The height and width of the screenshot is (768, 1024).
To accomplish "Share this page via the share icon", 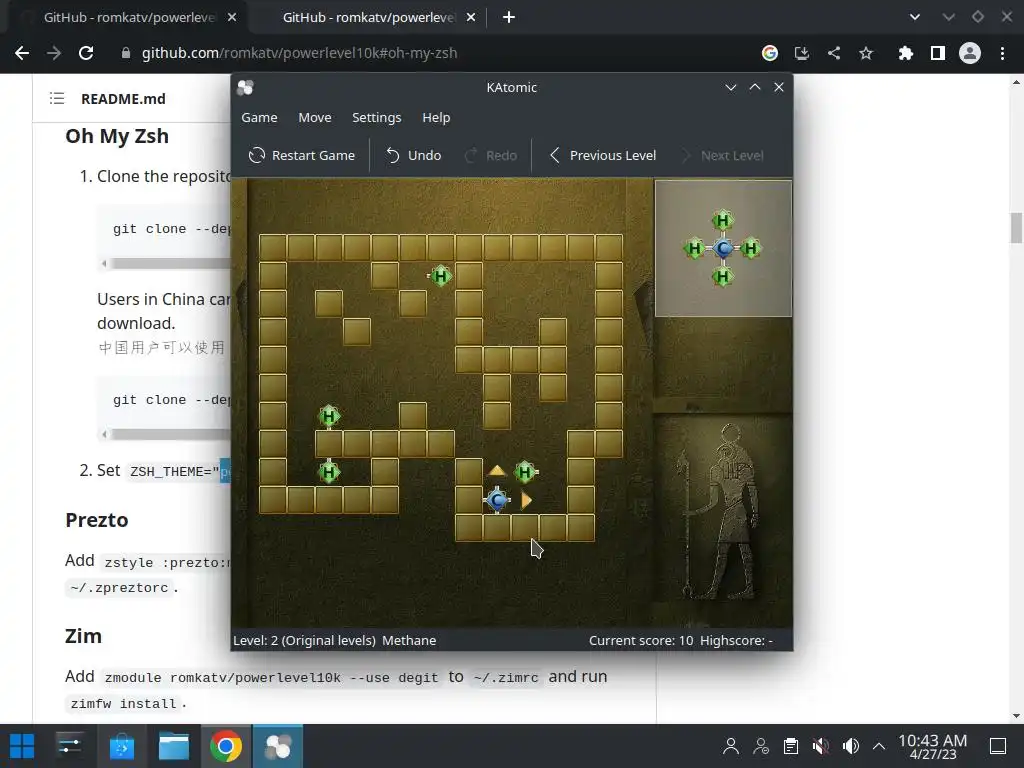I will coord(834,54).
